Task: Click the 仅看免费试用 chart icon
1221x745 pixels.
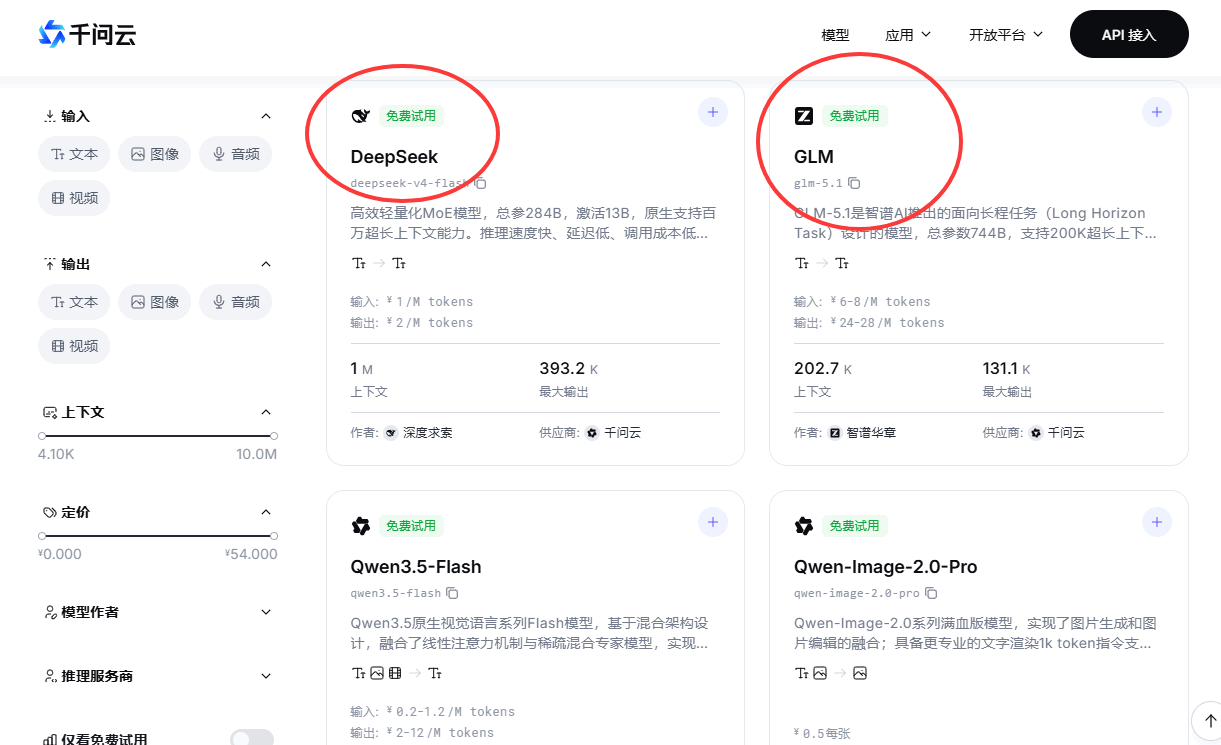Action: [49, 740]
